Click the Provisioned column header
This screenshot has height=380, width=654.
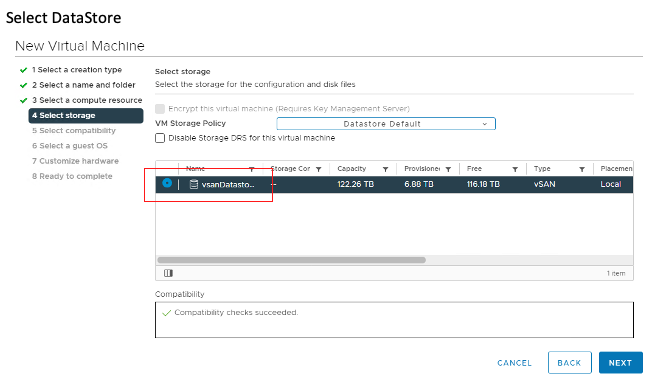point(422,169)
